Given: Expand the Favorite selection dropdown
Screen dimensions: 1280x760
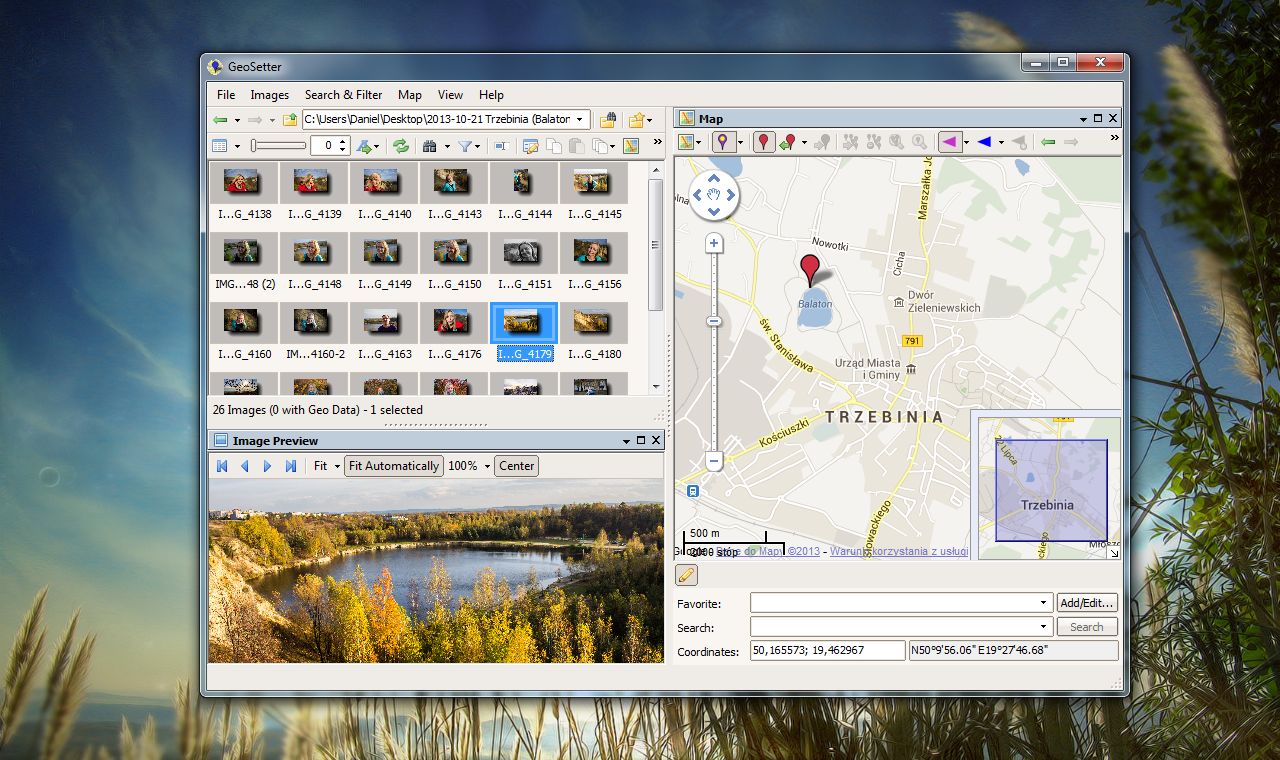Looking at the screenshot, I should point(1044,602).
